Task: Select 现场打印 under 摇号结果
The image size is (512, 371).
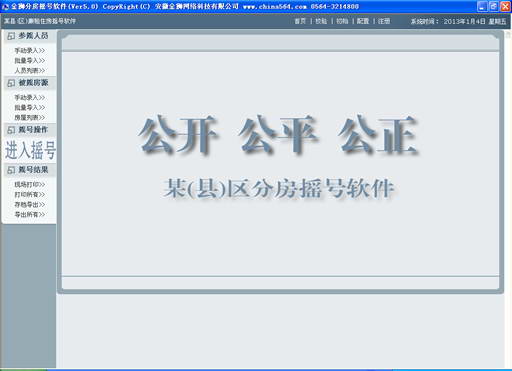Action: 30,185
